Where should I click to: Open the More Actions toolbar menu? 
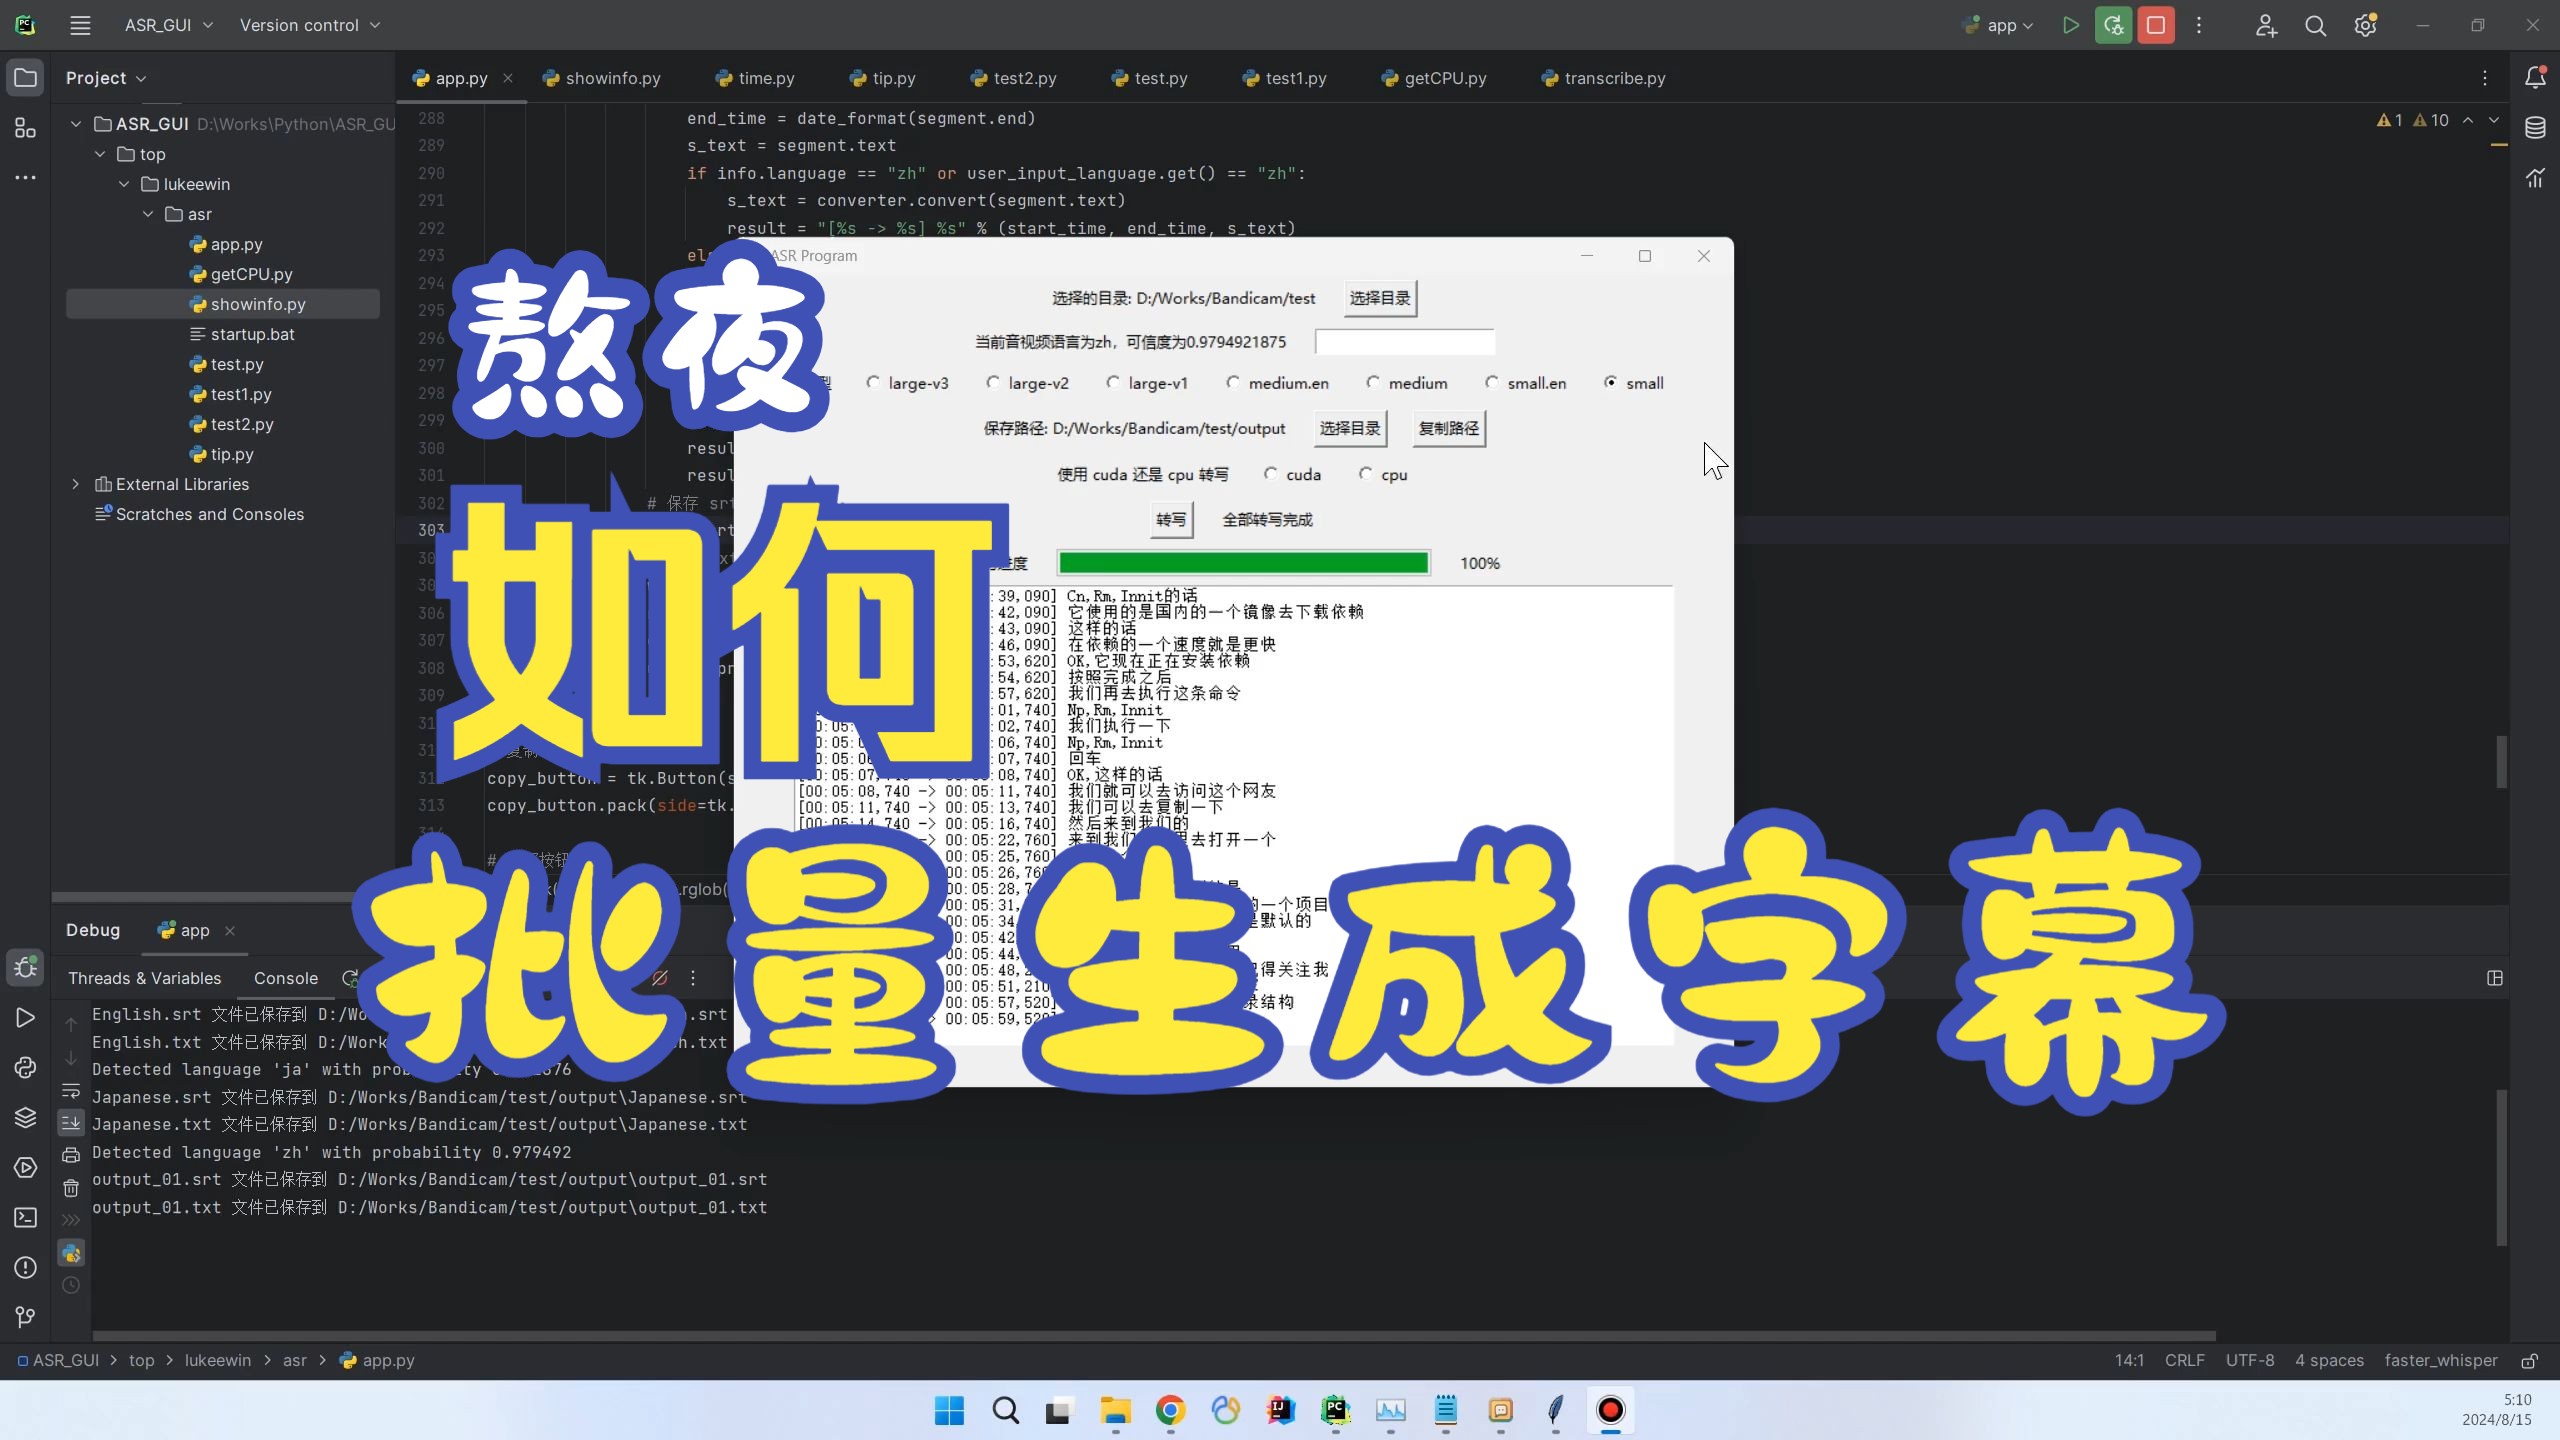[x=2198, y=26]
